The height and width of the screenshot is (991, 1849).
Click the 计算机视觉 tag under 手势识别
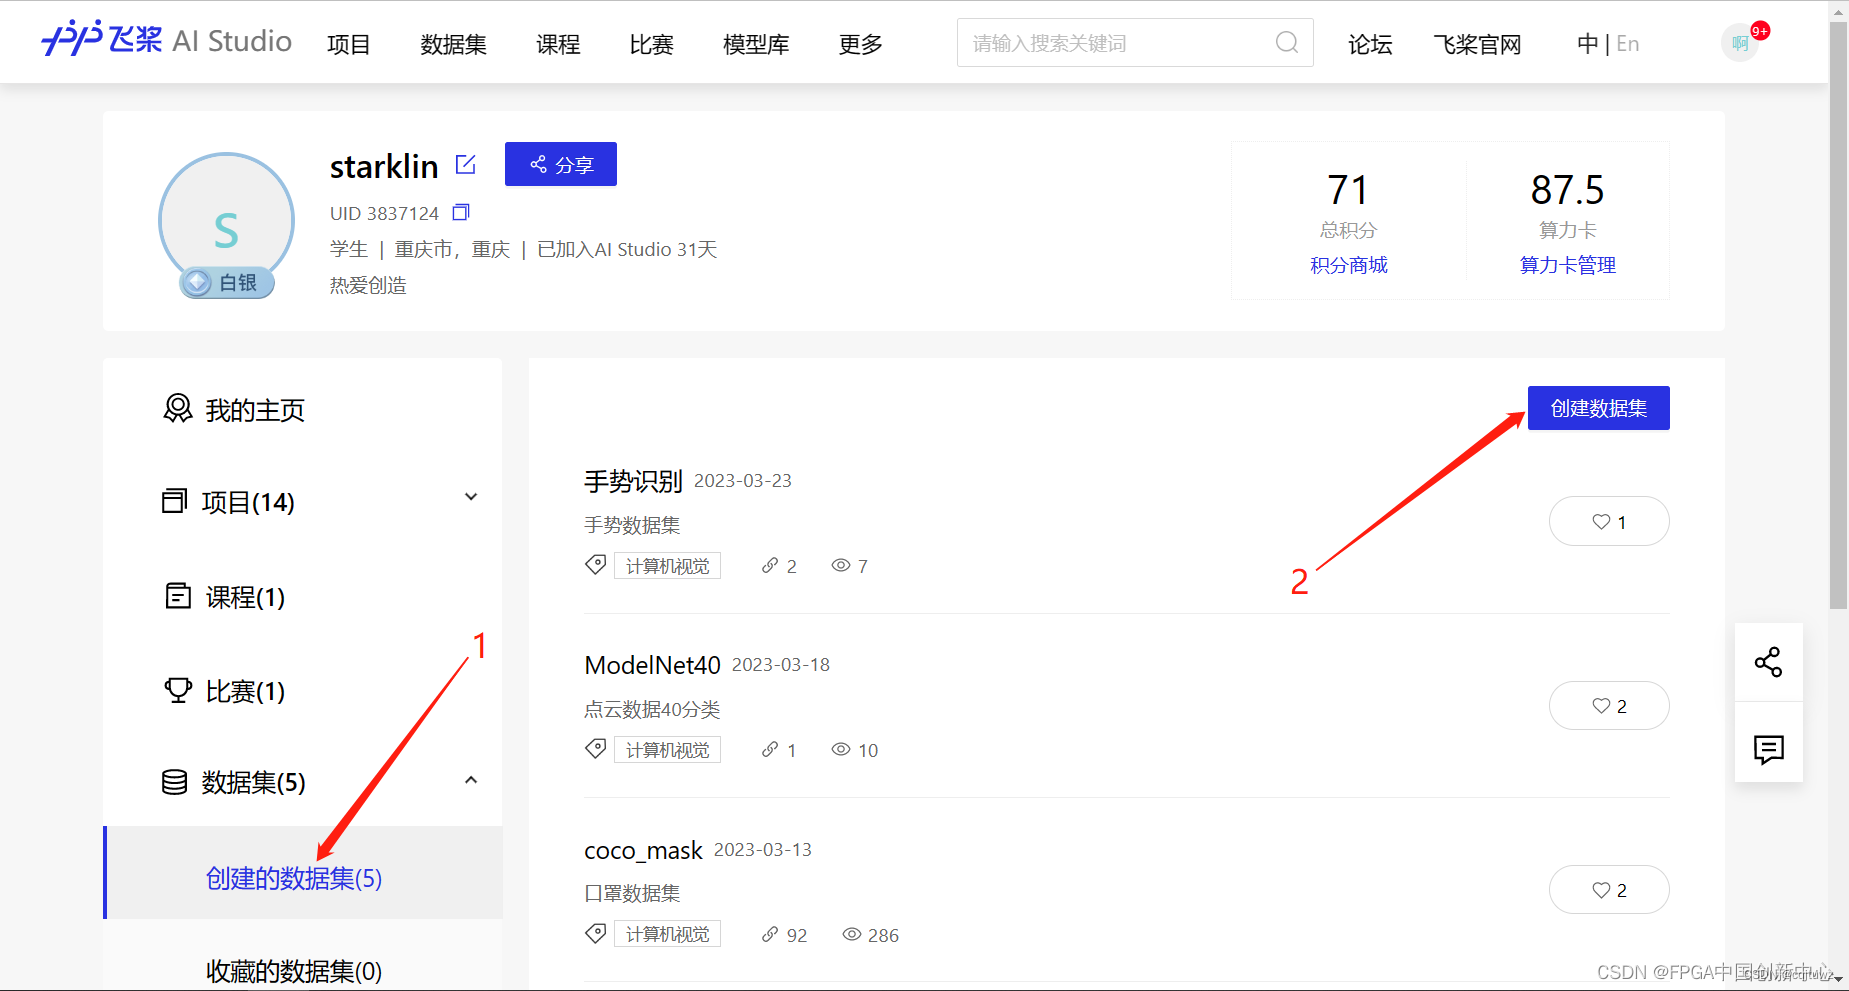pos(667,566)
